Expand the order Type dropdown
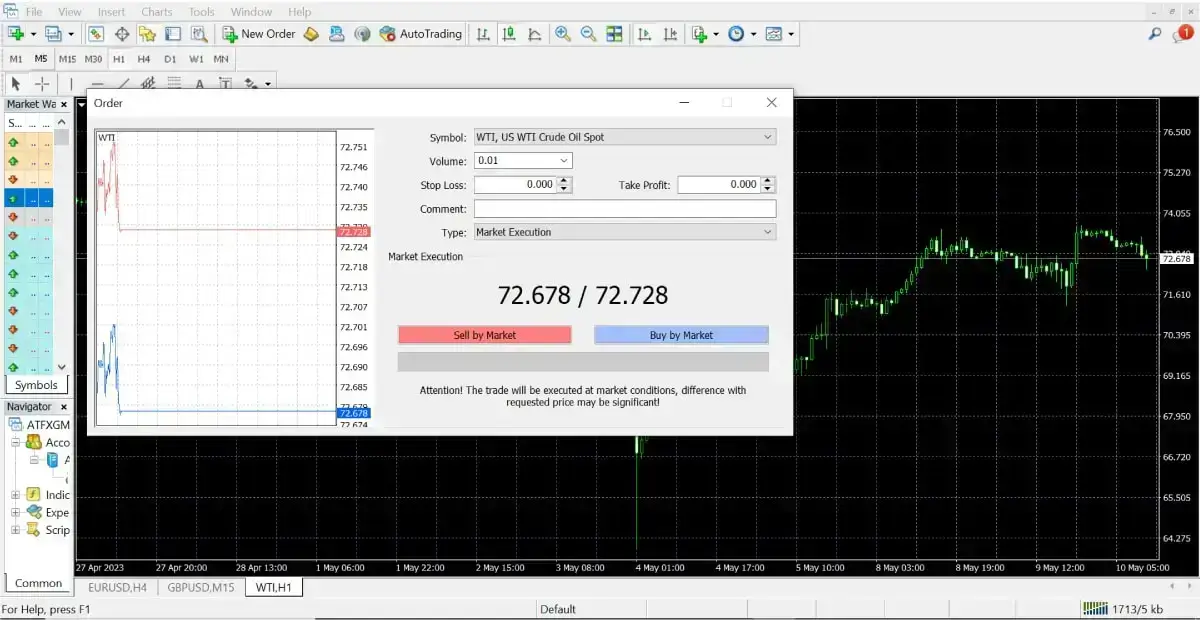The height and width of the screenshot is (620, 1200). (x=767, y=231)
